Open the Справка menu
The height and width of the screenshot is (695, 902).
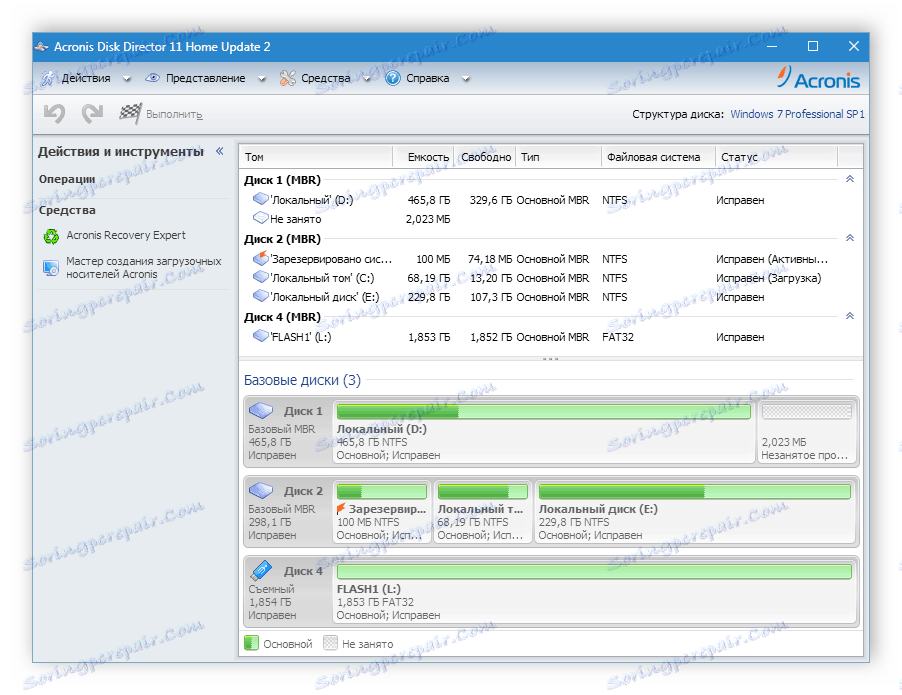pos(427,78)
